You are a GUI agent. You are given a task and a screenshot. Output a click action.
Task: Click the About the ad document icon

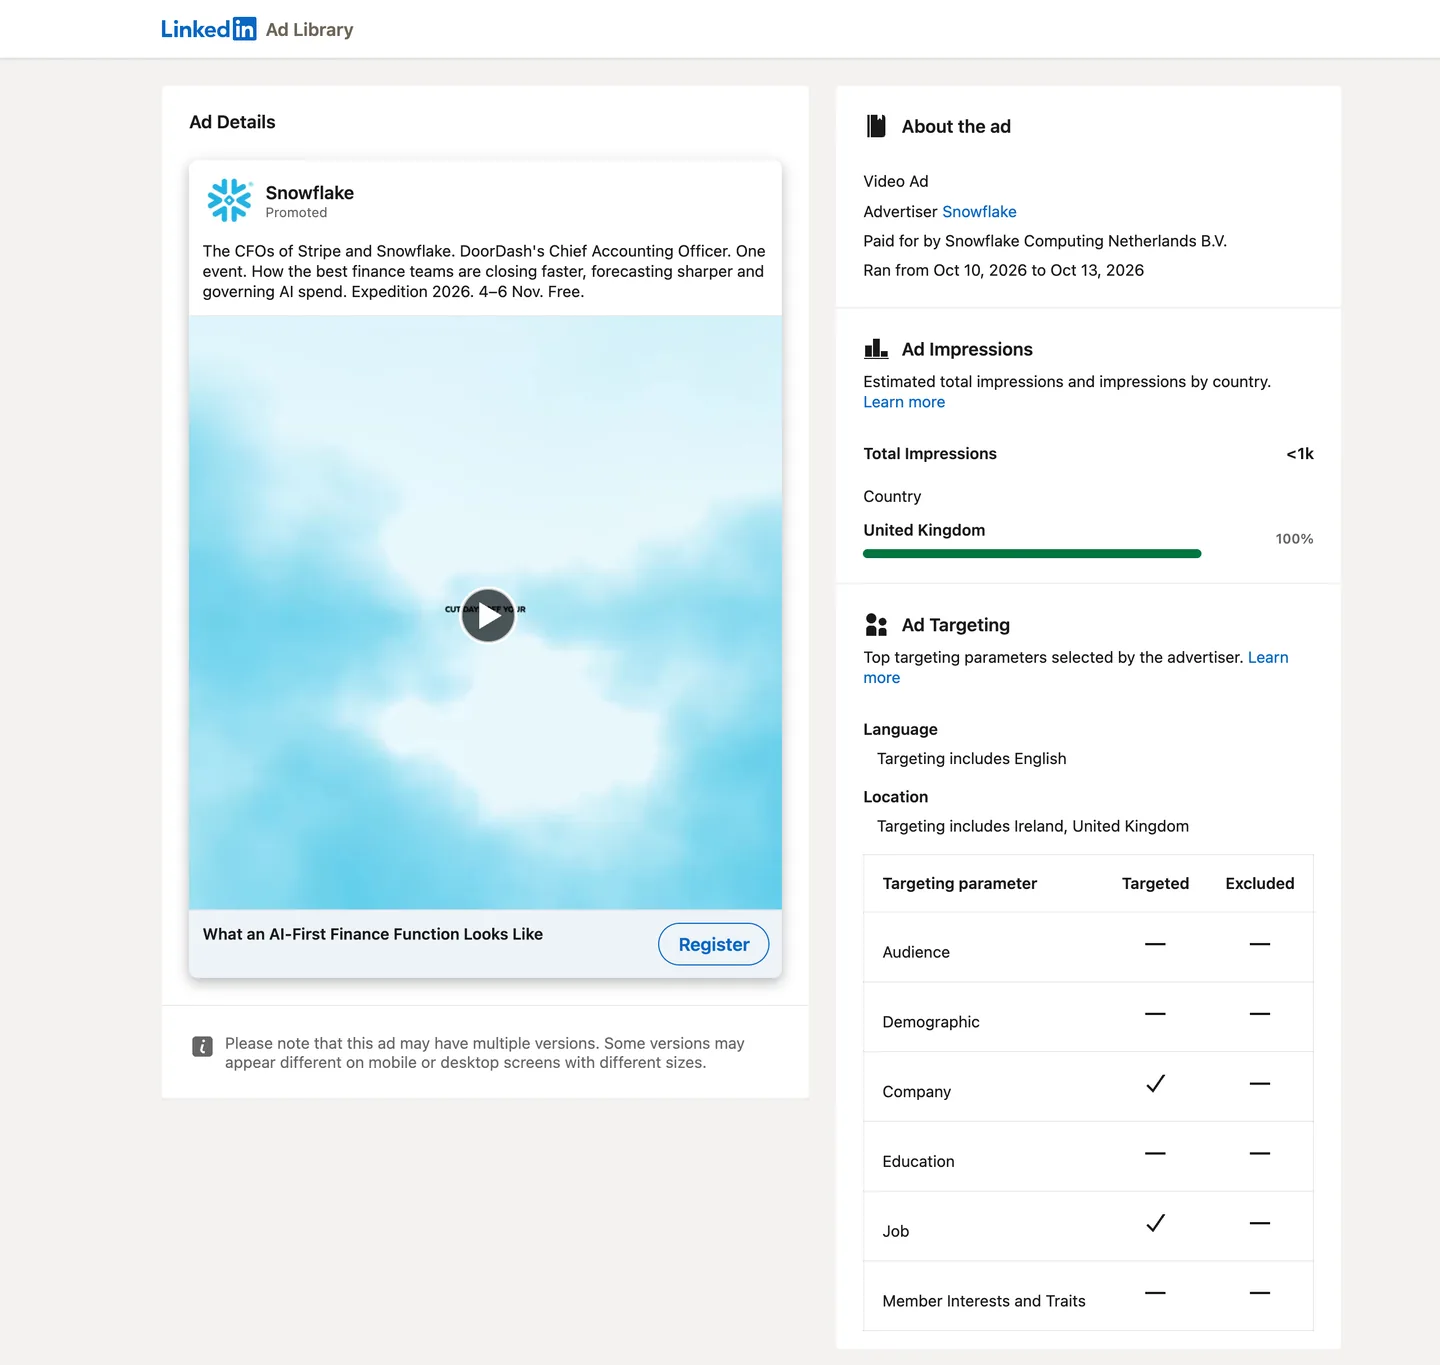point(876,126)
